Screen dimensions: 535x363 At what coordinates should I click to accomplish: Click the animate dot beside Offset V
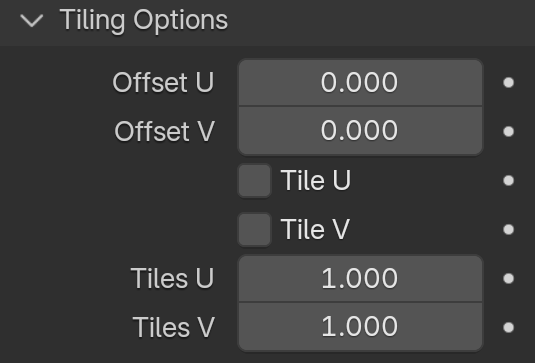coord(508,131)
